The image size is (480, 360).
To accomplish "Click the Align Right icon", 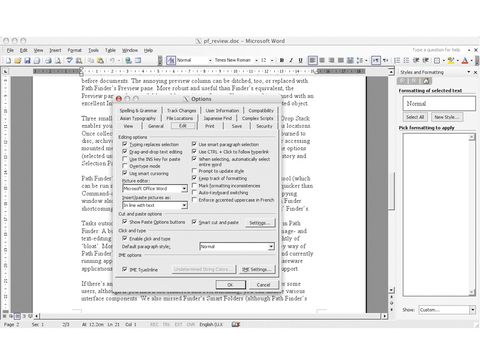I will [331, 60].
